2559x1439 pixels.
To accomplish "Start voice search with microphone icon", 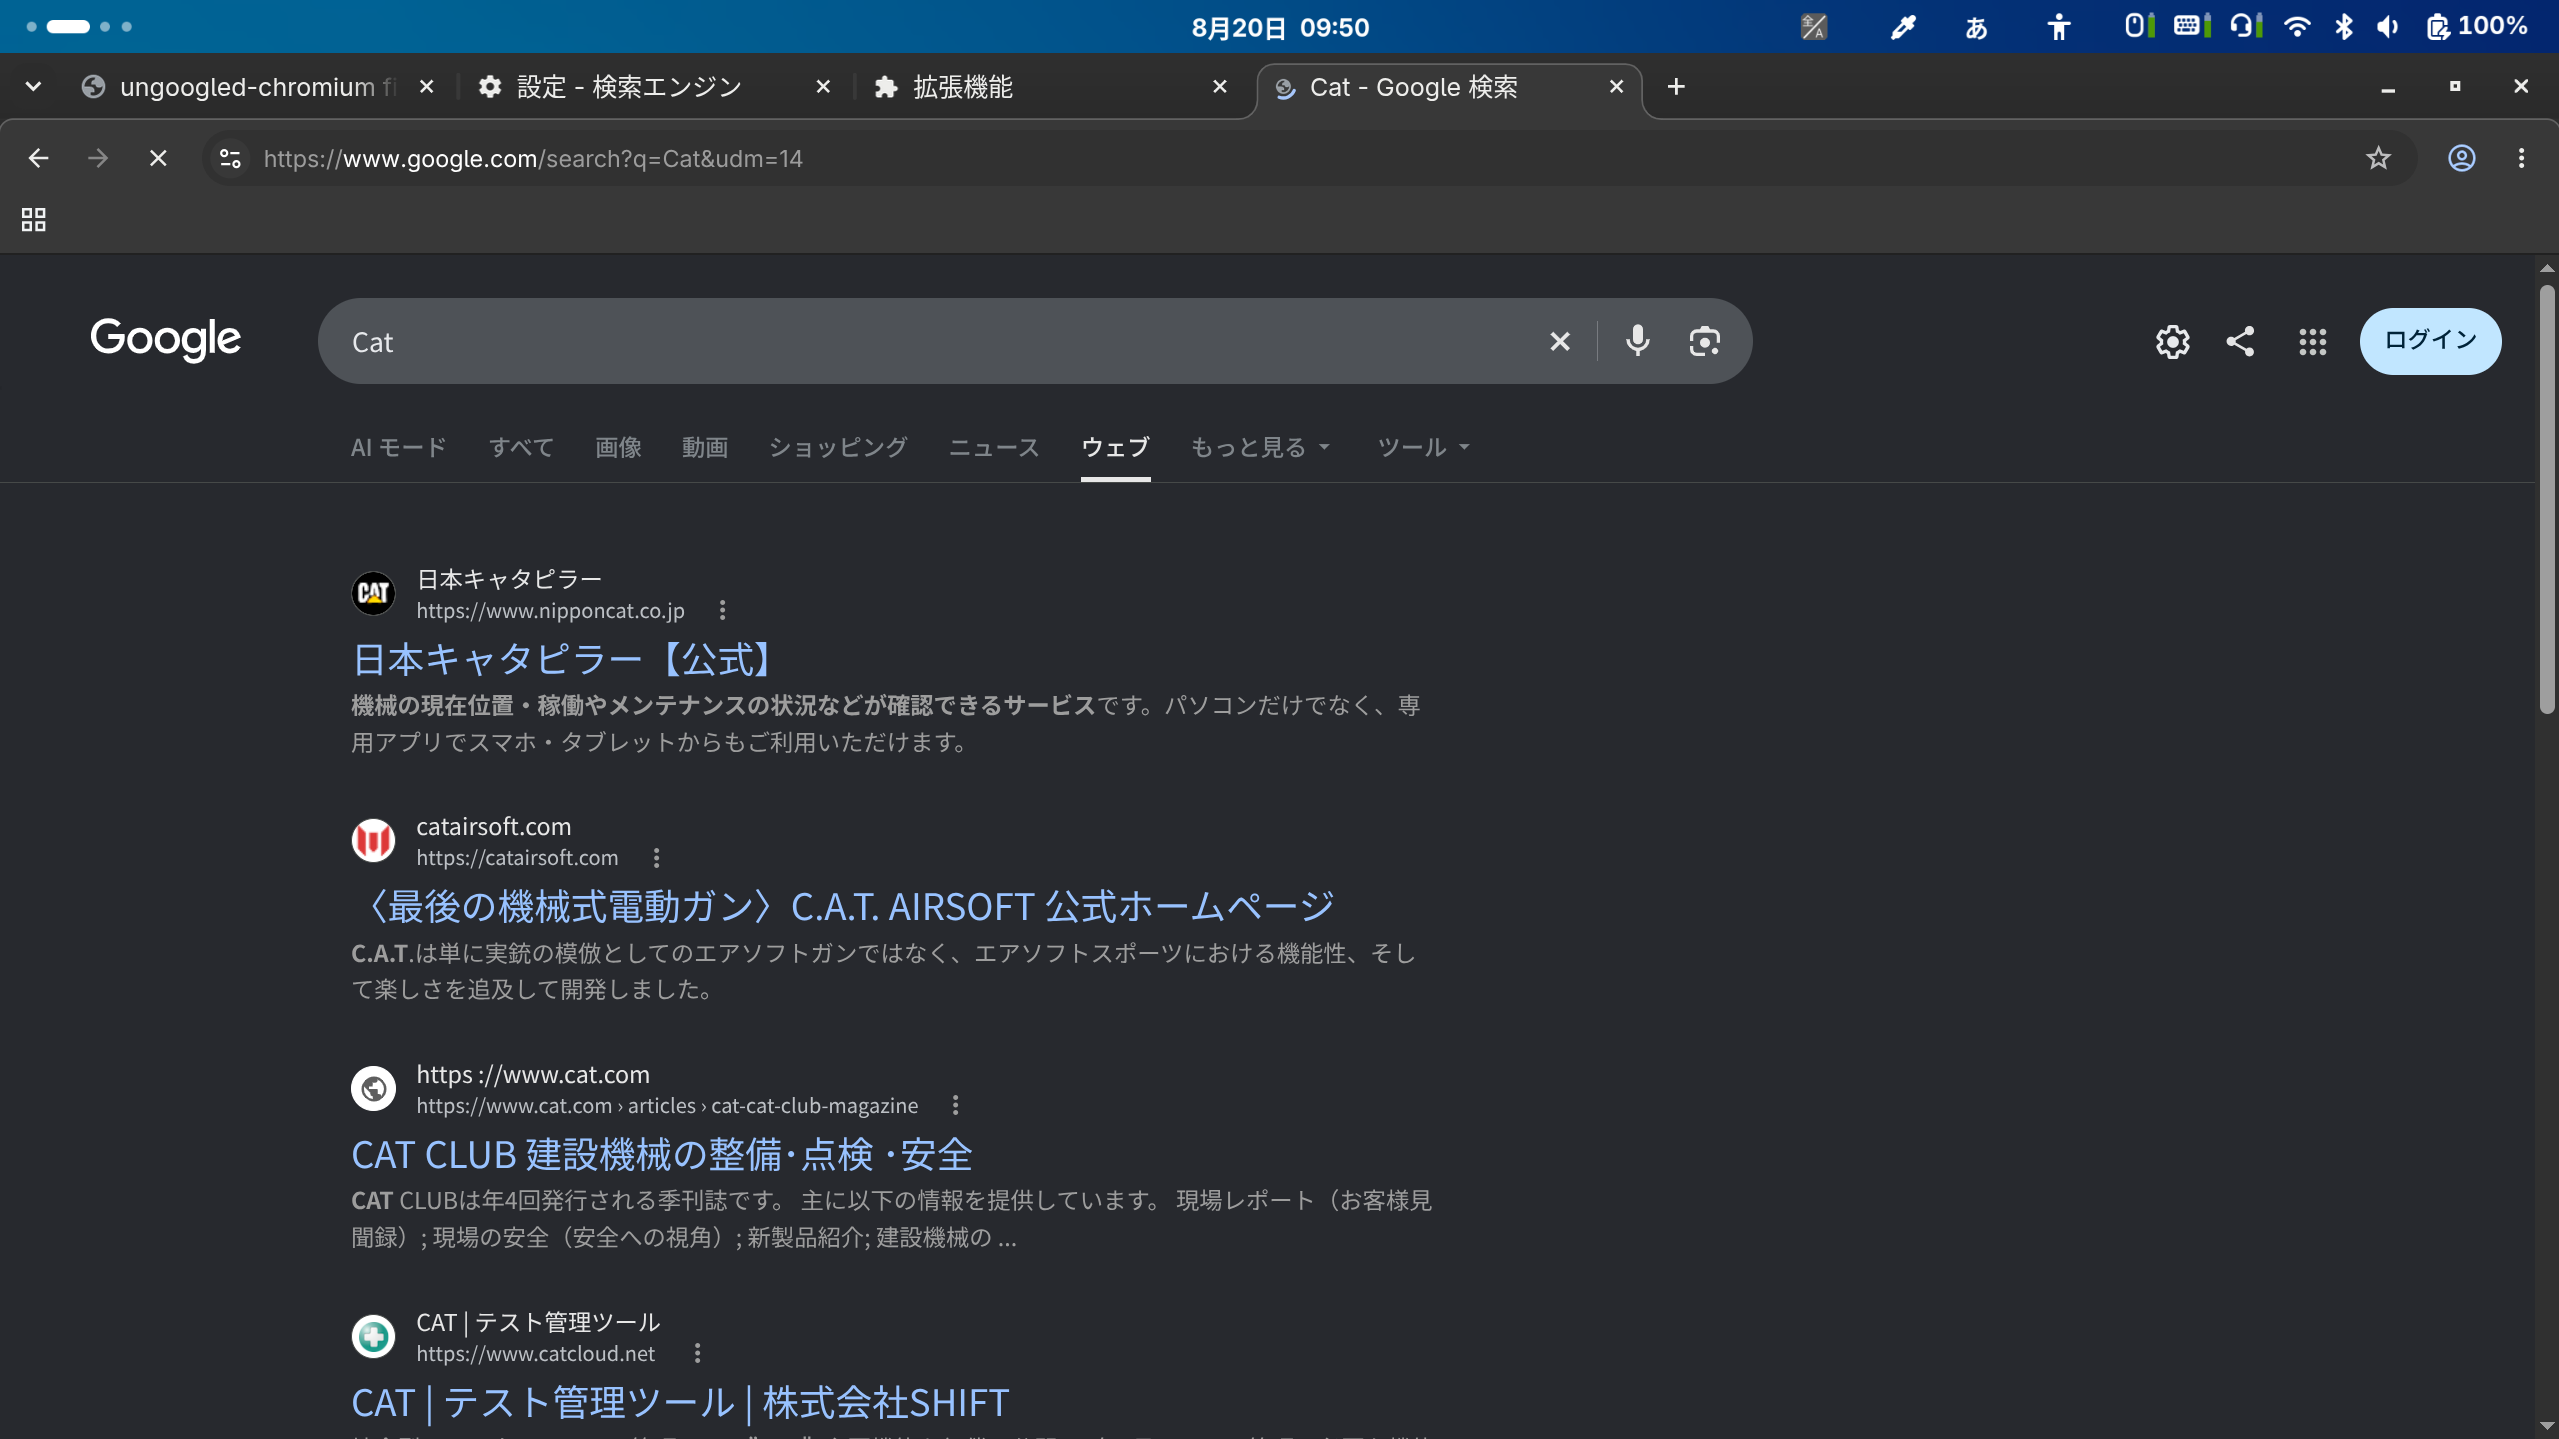I will click(x=1637, y=341).
